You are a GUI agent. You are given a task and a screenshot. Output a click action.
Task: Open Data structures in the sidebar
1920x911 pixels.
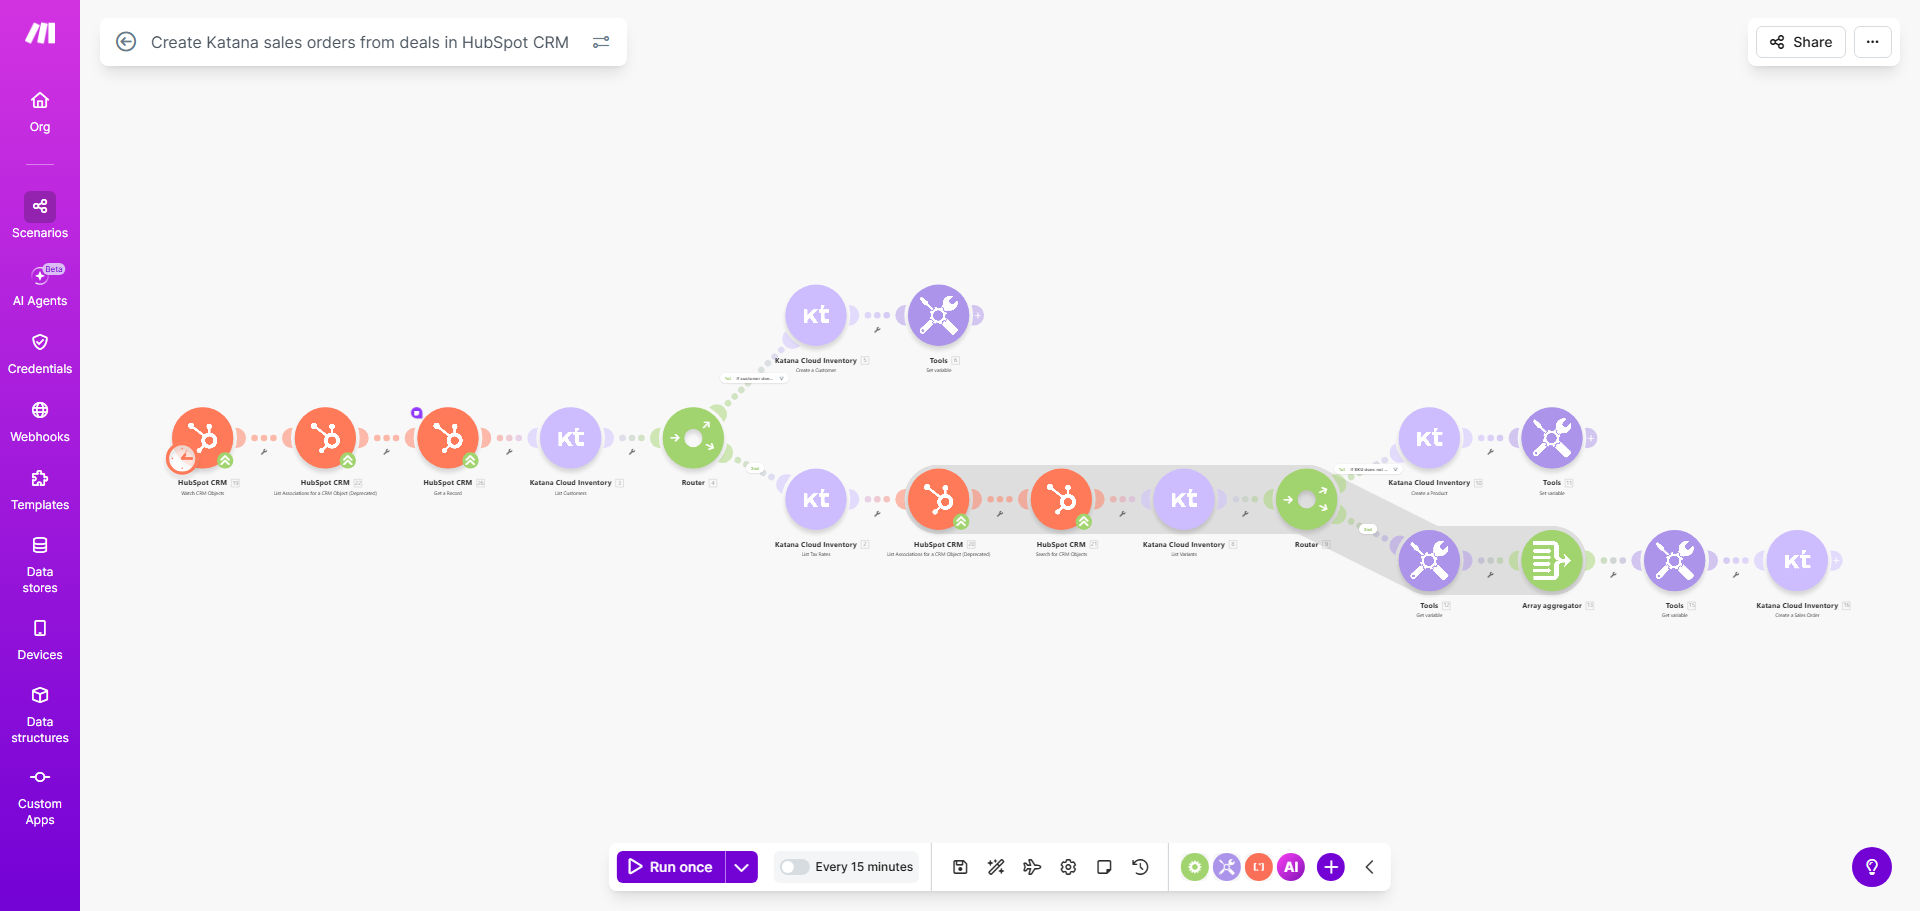point(40,715)
